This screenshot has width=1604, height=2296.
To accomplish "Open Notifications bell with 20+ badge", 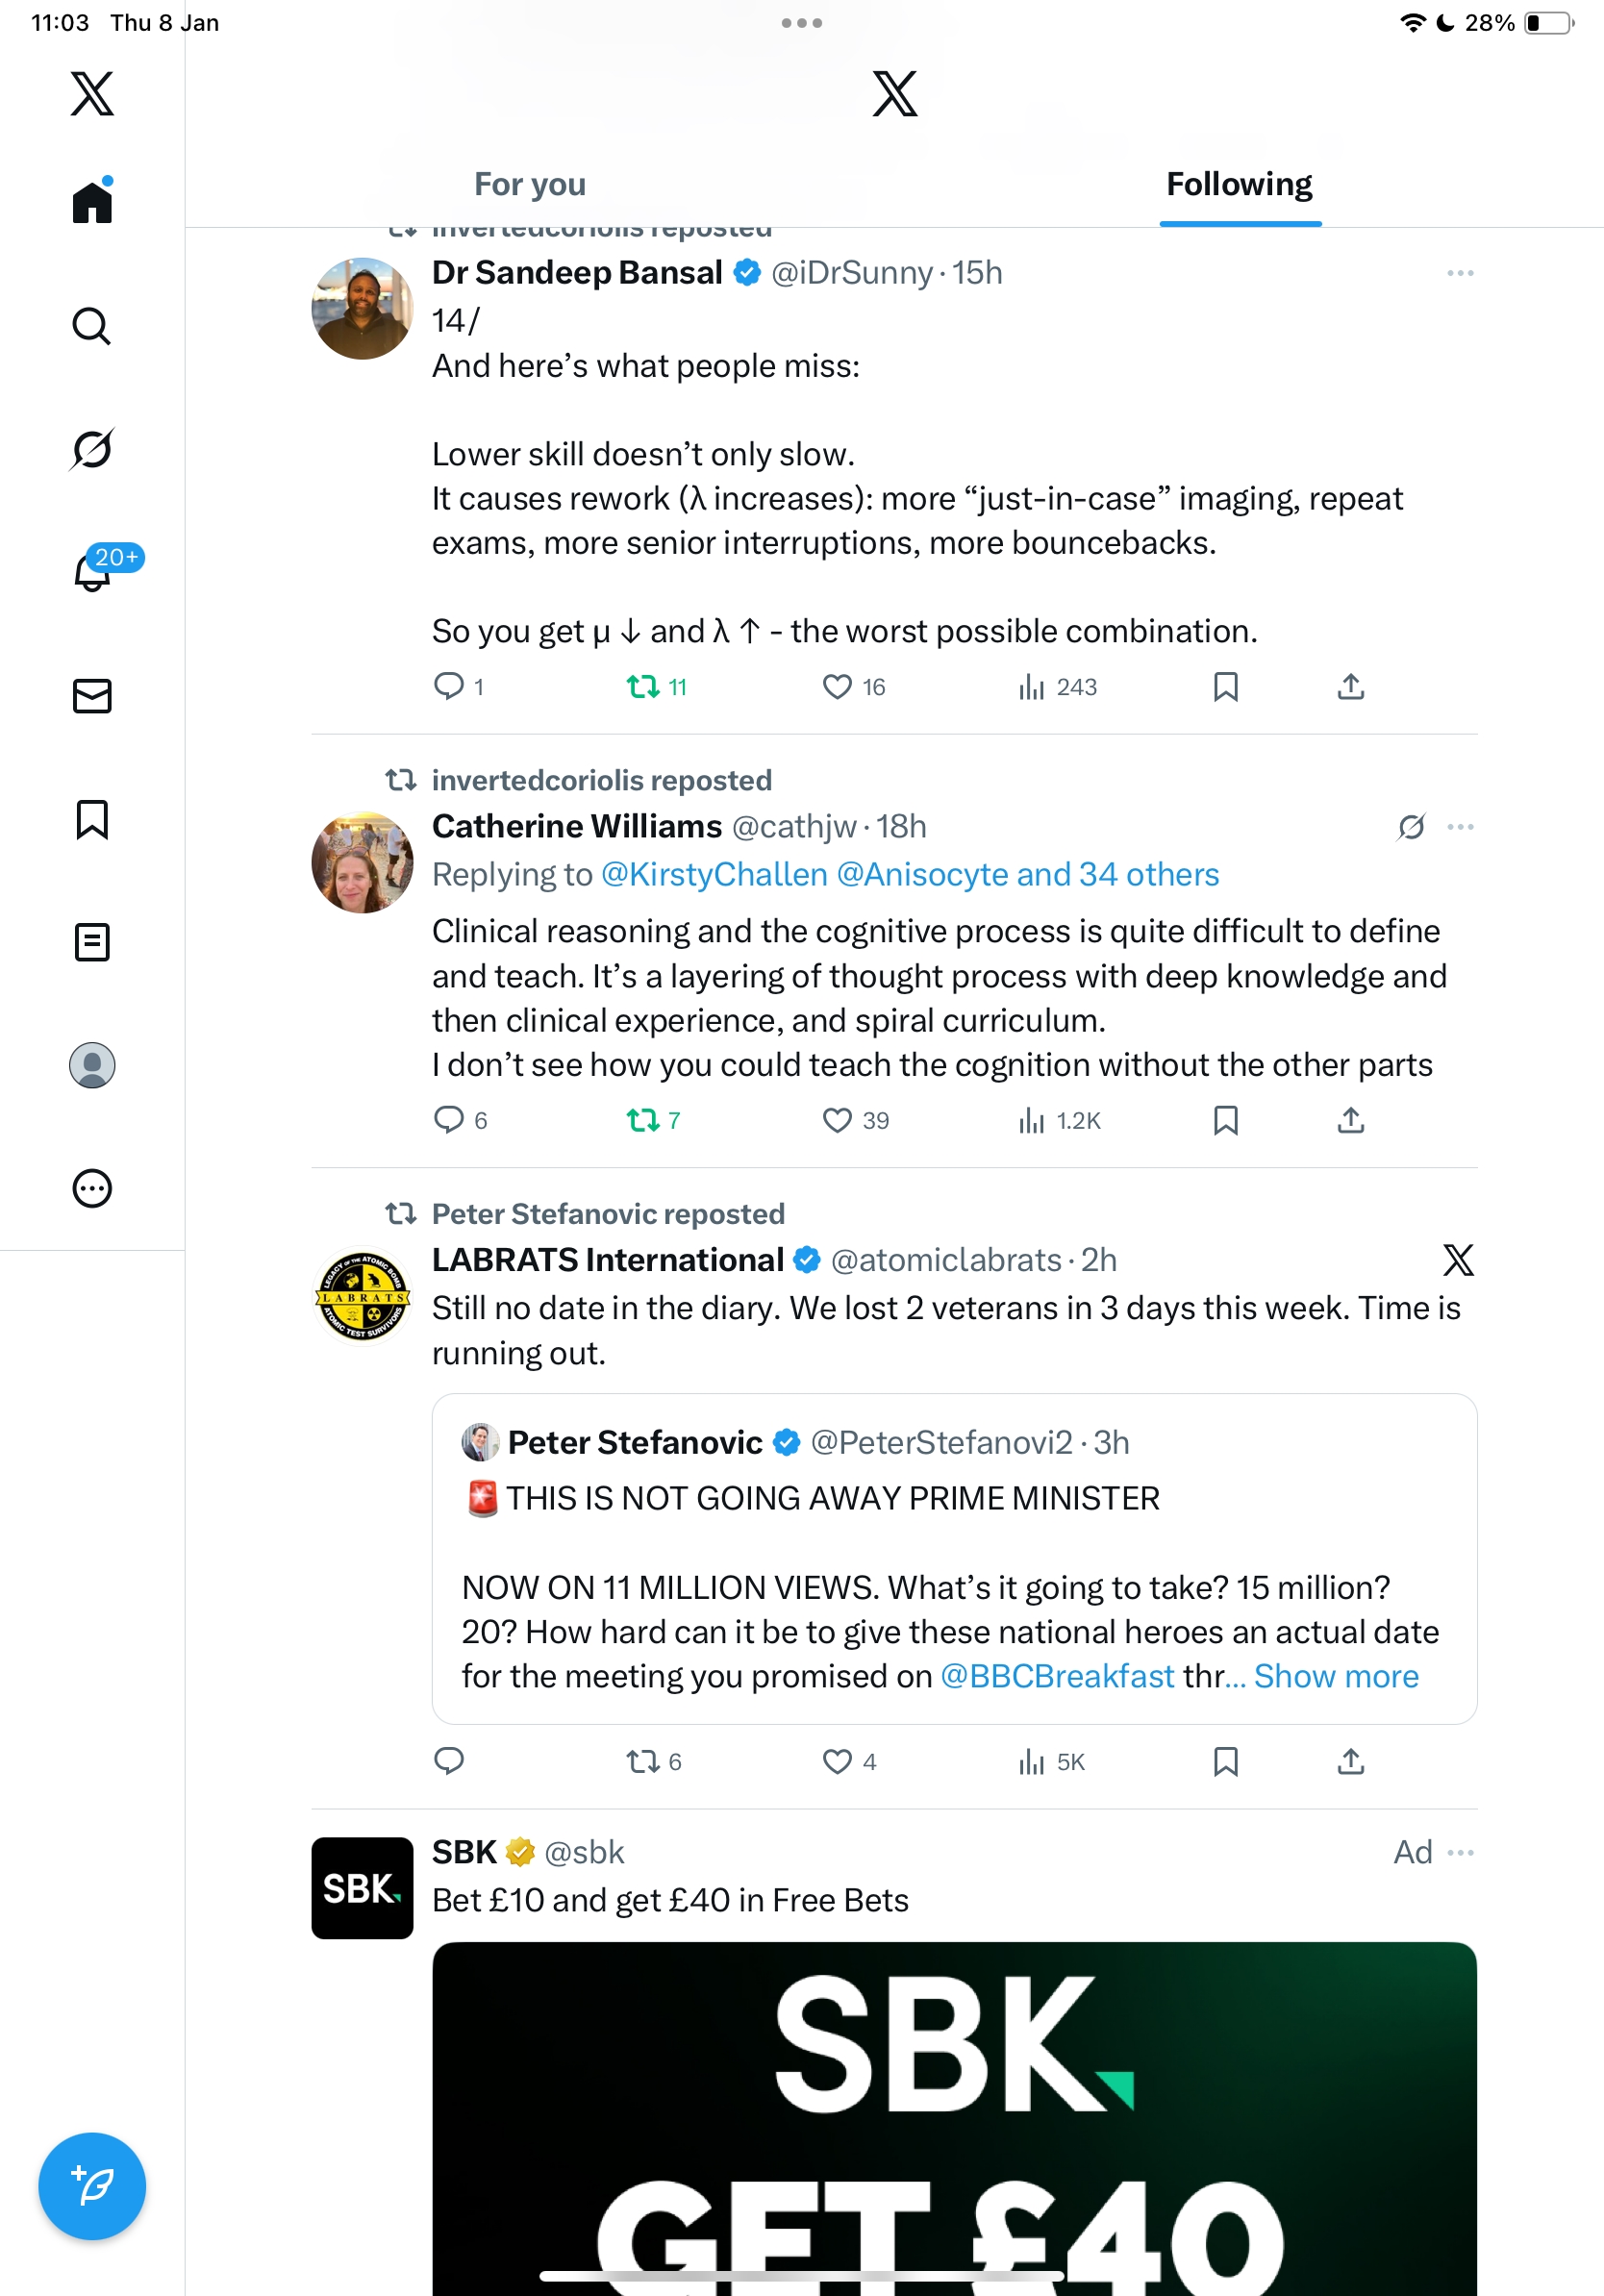I will (x=93, y=571).
